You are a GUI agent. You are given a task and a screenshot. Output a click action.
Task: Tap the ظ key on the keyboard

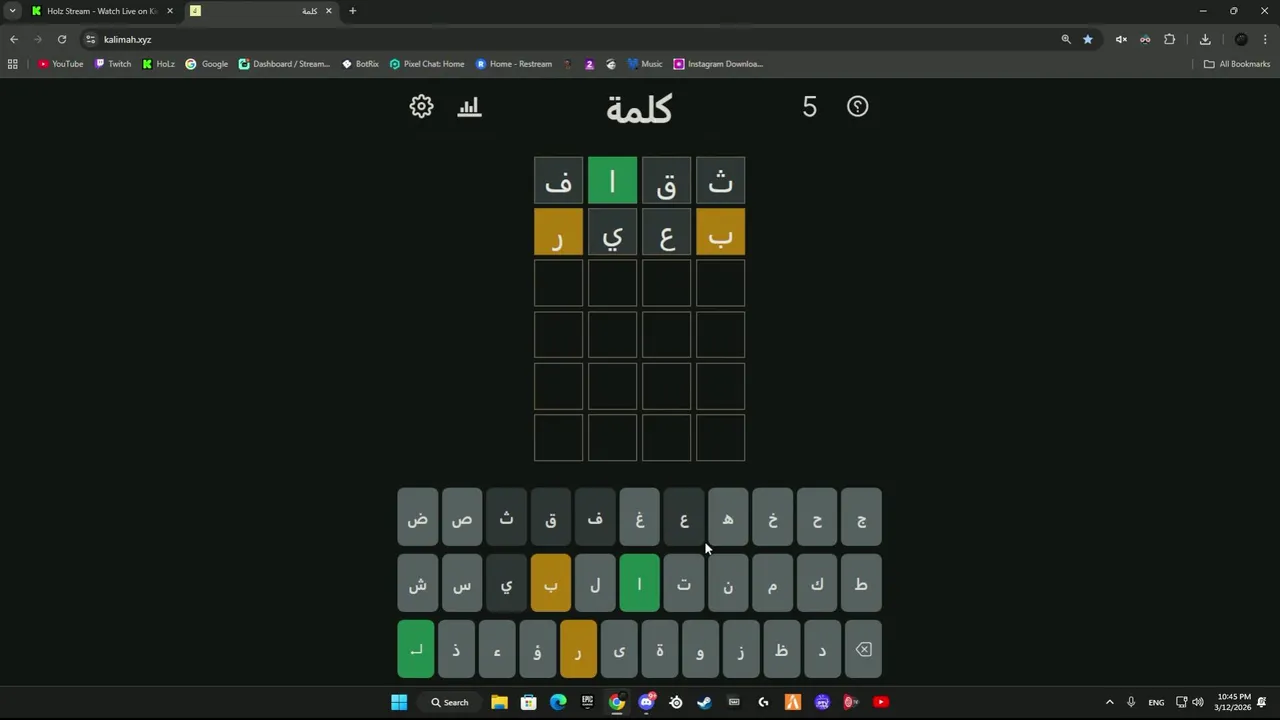pyautogui.click(x=782, y=649)
